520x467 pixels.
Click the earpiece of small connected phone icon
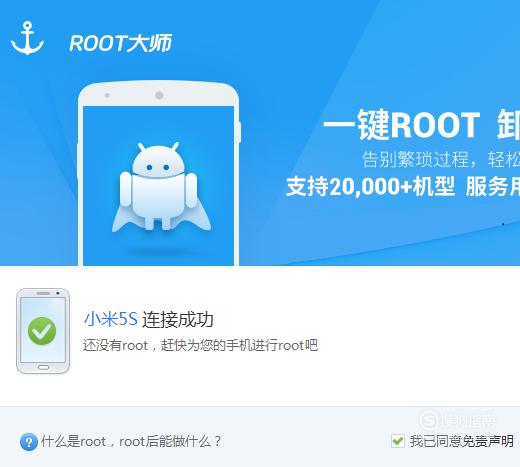click(43, 293)
